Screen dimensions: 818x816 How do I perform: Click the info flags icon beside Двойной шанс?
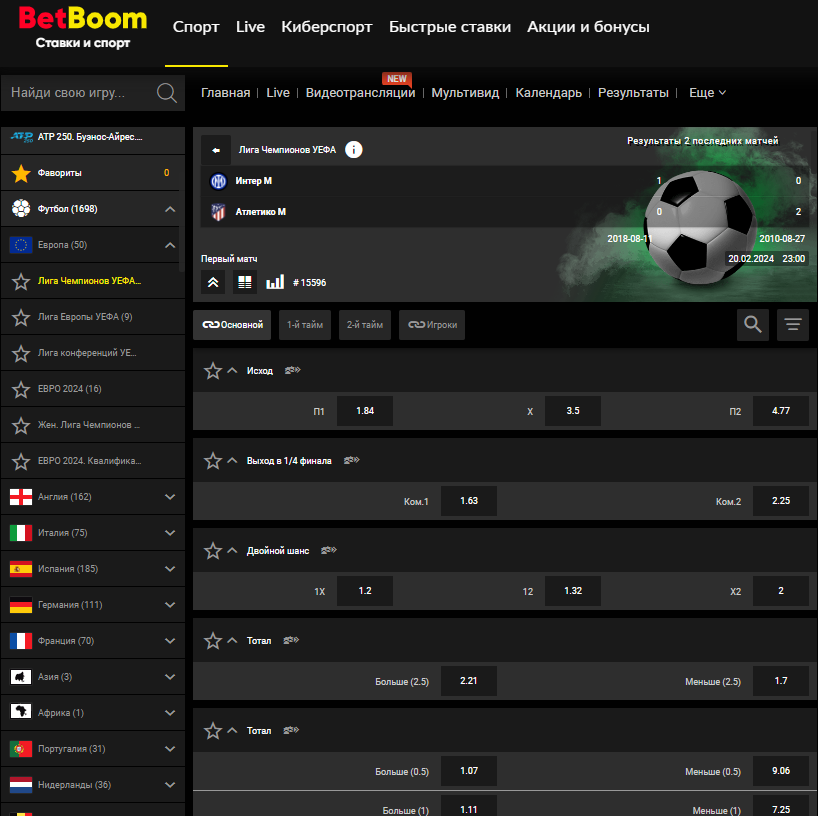coord(329,550)
